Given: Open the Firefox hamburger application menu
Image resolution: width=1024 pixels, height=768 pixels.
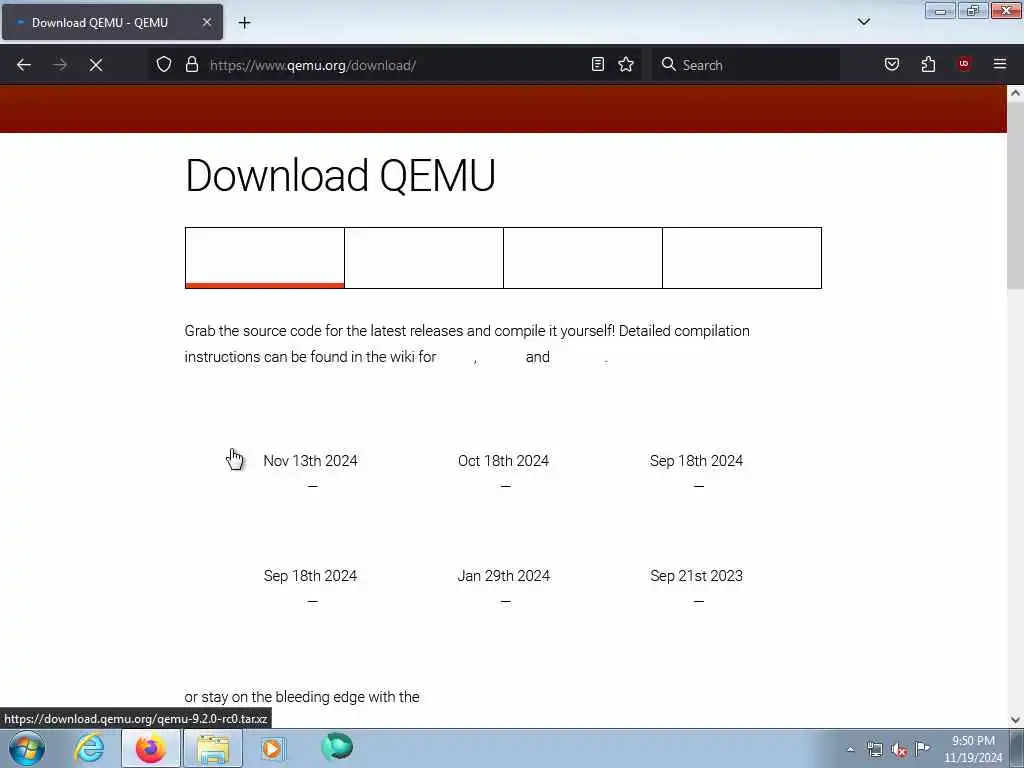Looking at the screenshot, I should tap(999, 64).
